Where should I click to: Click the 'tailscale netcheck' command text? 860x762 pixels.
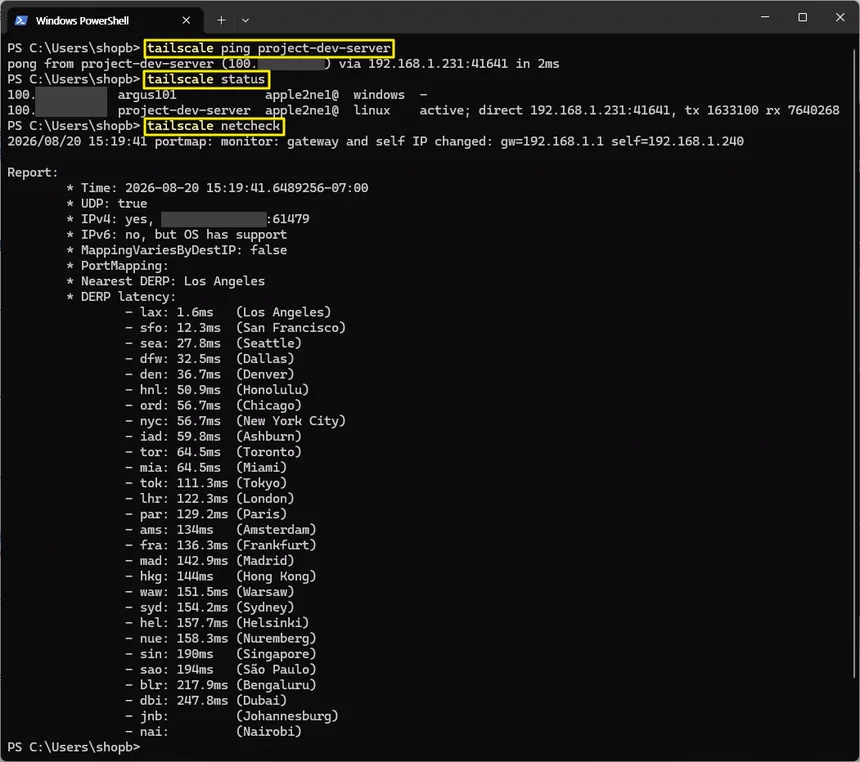coord(214,126)
